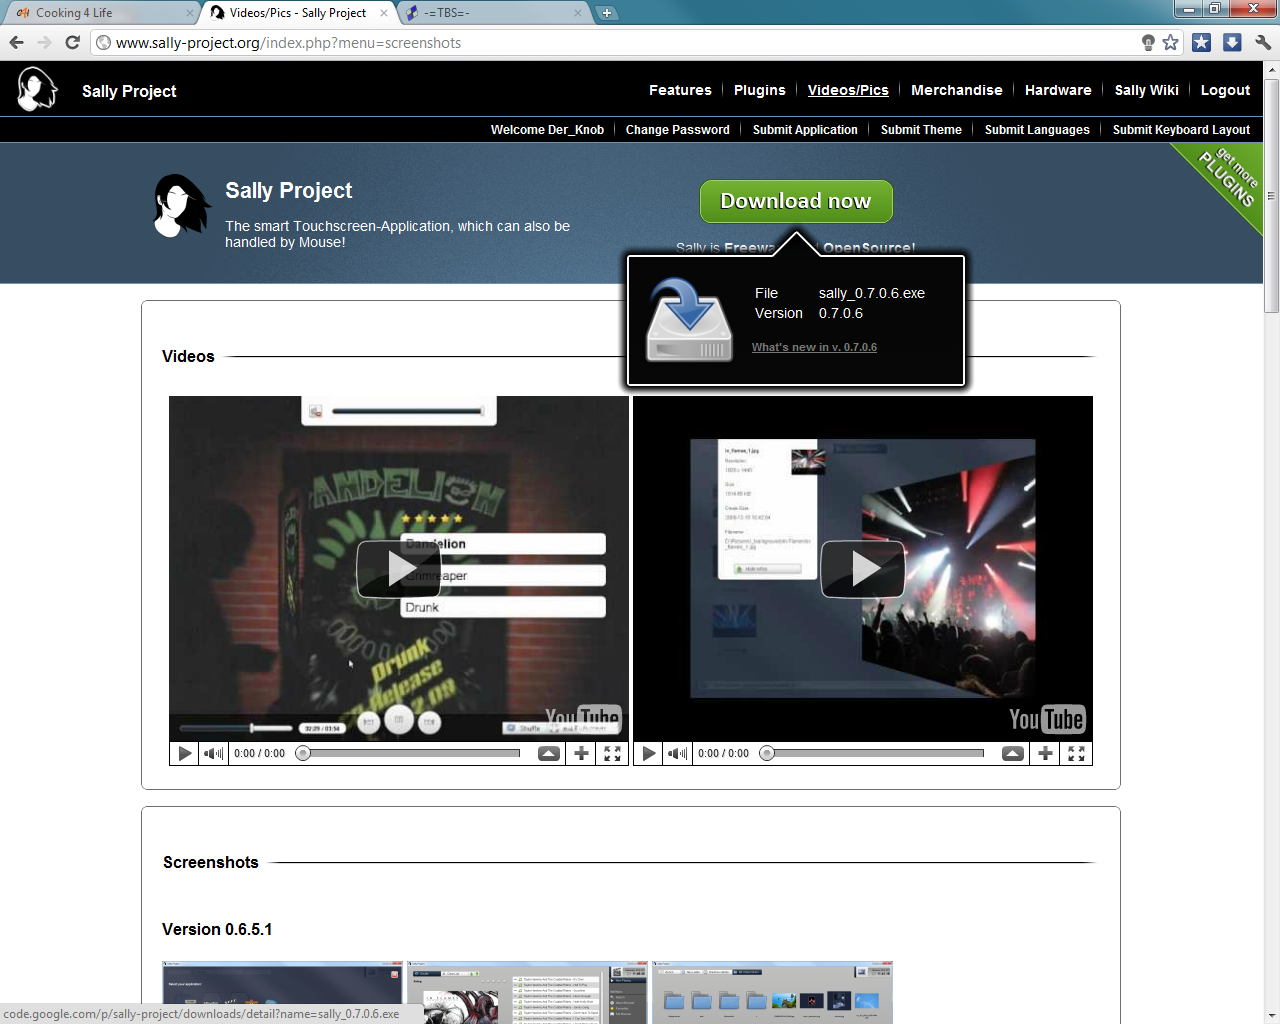1280x1024 pixels.
Task: Open Sally Wiki menu item
Action: (1147, 90)
